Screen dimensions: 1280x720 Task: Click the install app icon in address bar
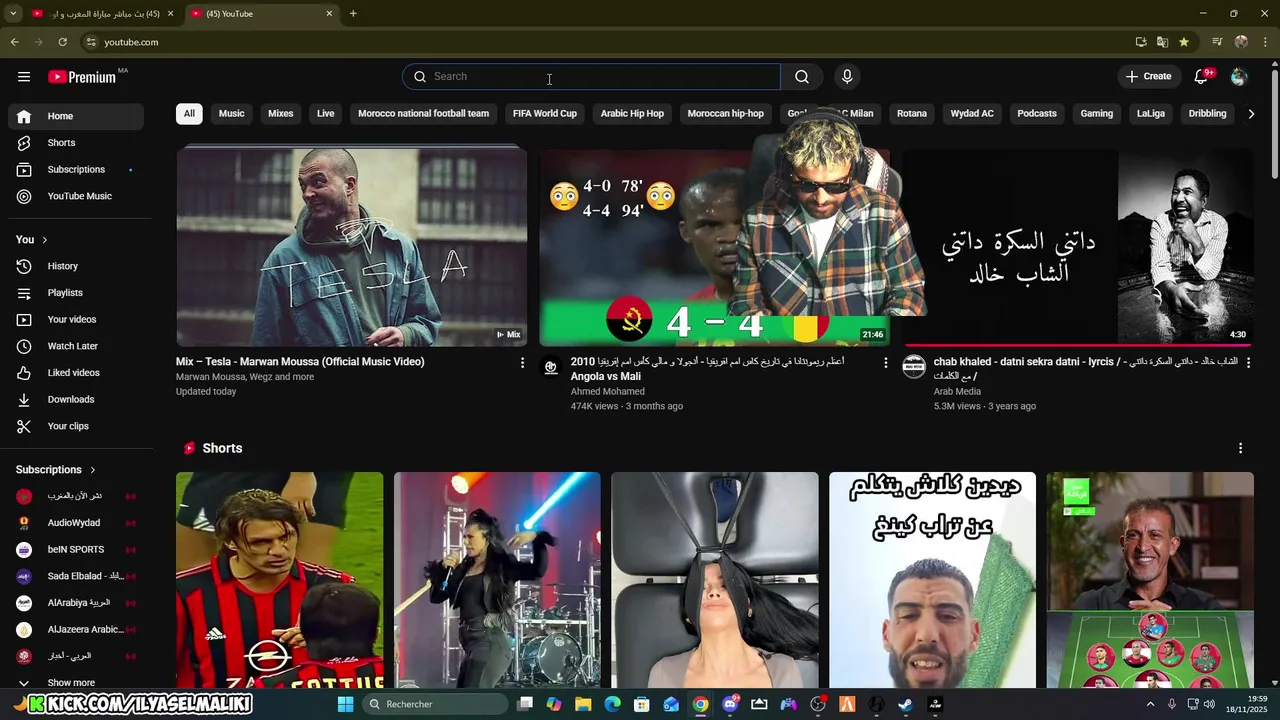click(1141, 42)
